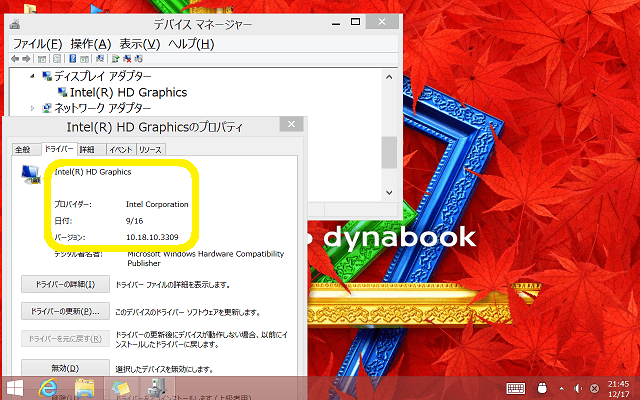Click the Device Manager vertical scrollbar thumb
640x400 pixels.
(x=389, y=153)
